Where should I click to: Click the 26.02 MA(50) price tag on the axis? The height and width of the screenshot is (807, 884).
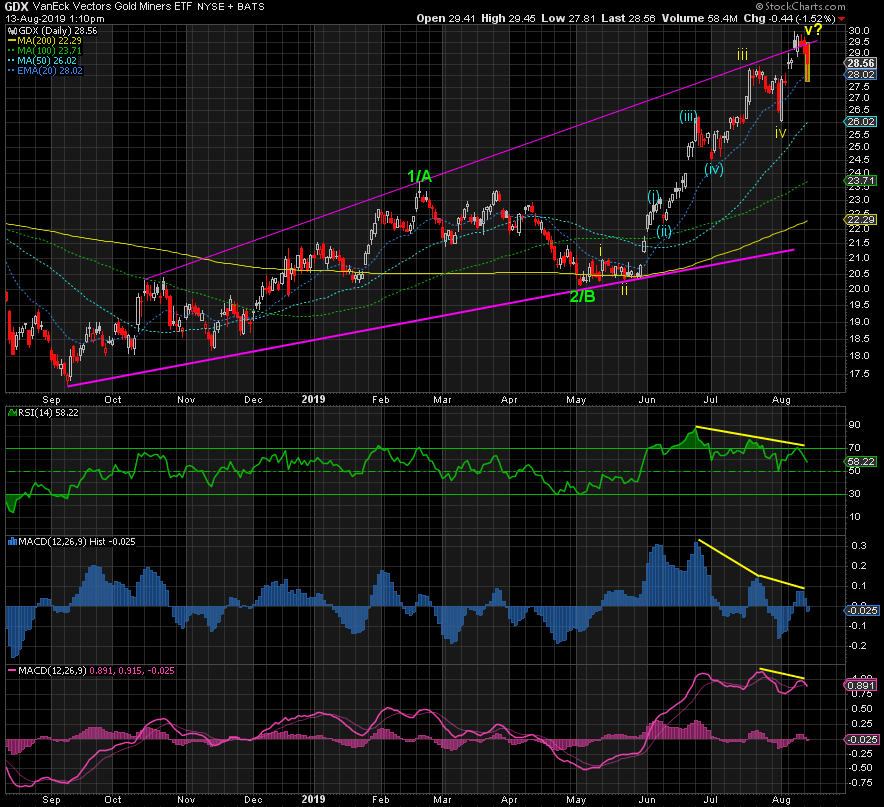[861, 122]
